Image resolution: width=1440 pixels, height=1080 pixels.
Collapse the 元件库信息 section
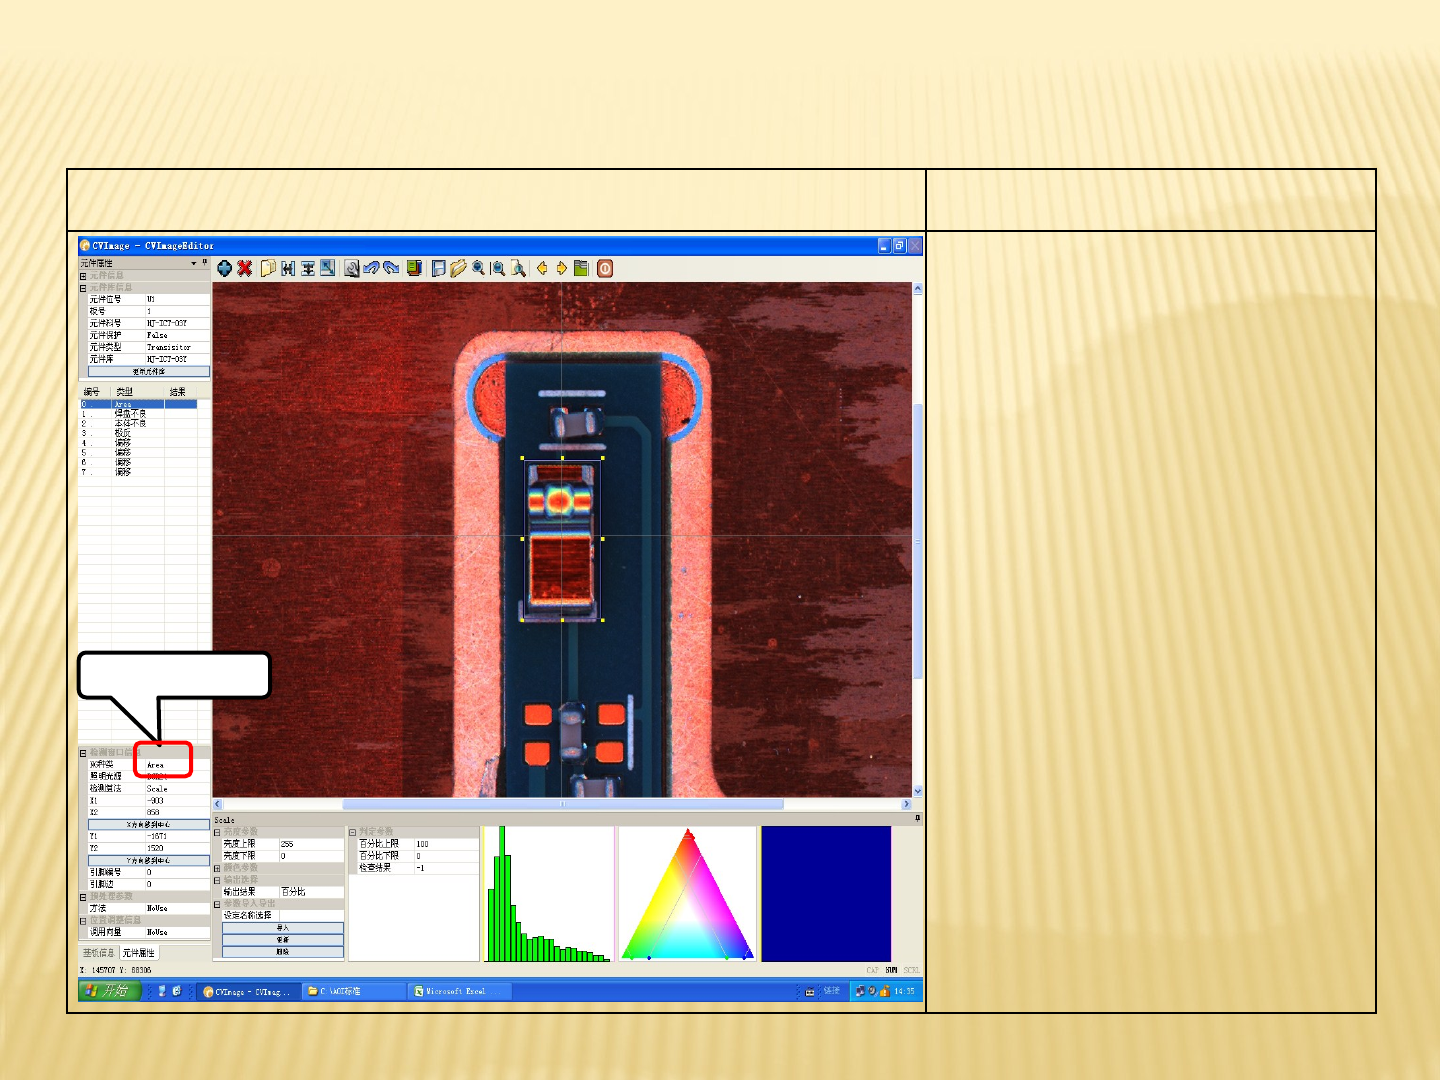[x=83, y=288]
